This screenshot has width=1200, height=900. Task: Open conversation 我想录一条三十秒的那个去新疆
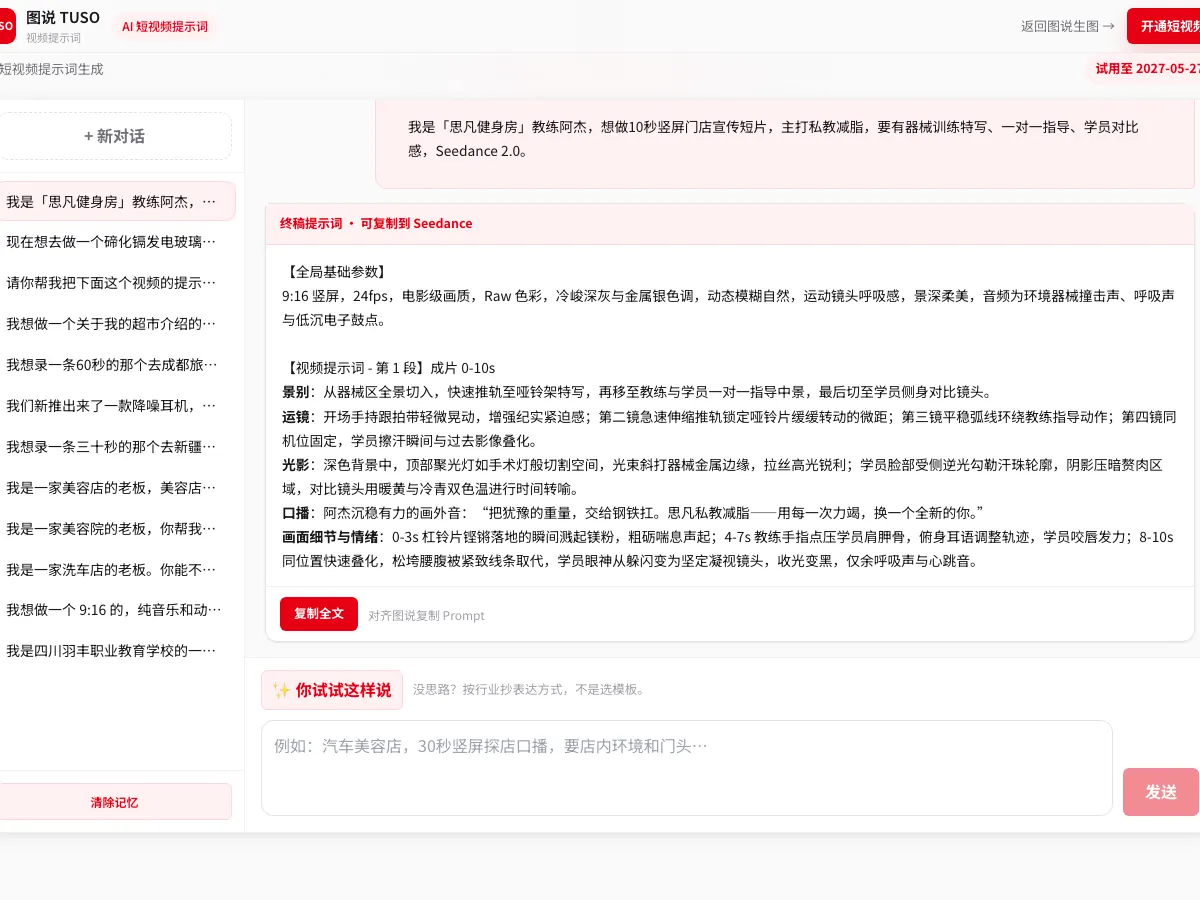pyautogui.click(x=115, y=447)
